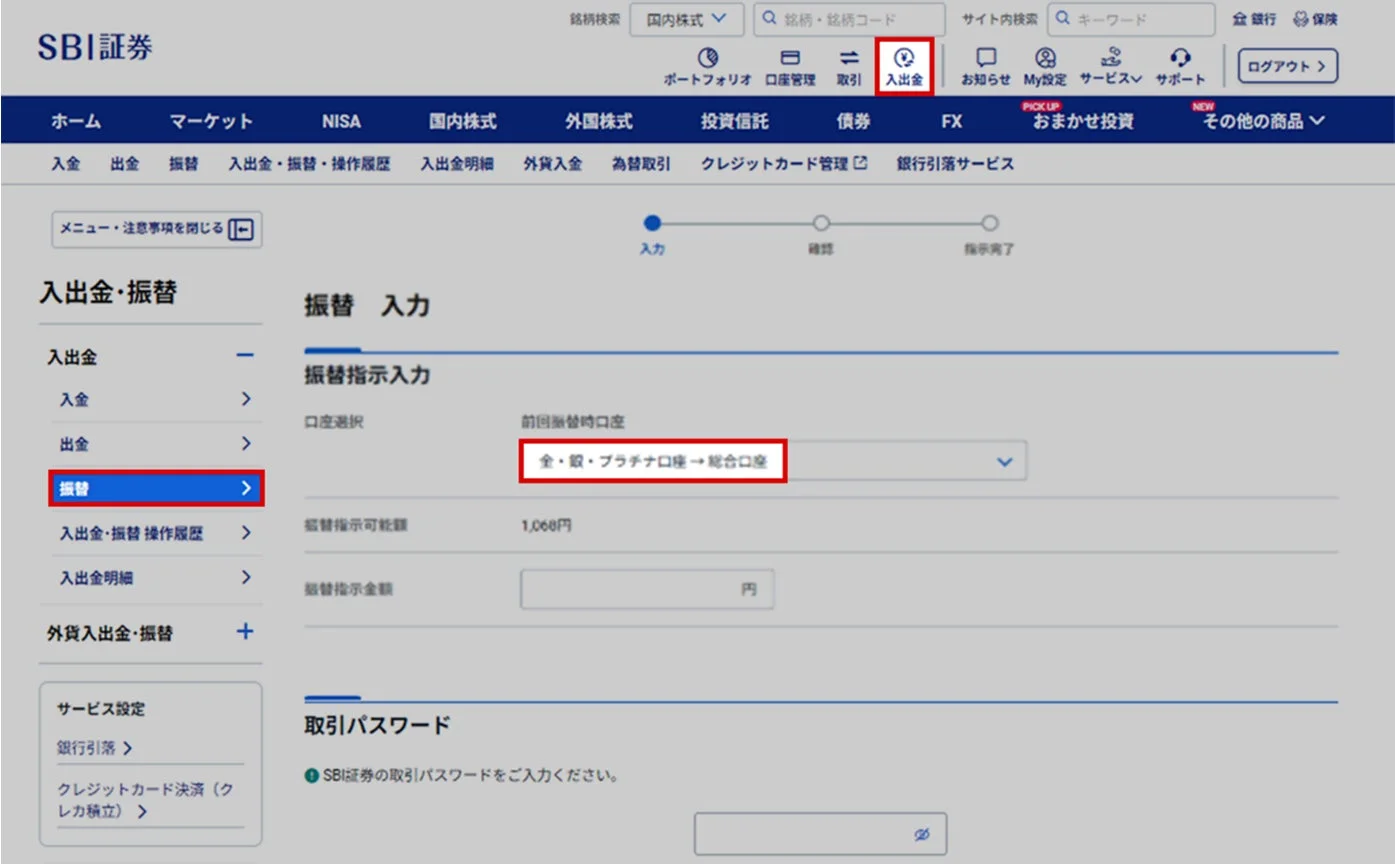1395x864 pixels.
Task: Click the ログアウト button
Action: [1287, 65]
